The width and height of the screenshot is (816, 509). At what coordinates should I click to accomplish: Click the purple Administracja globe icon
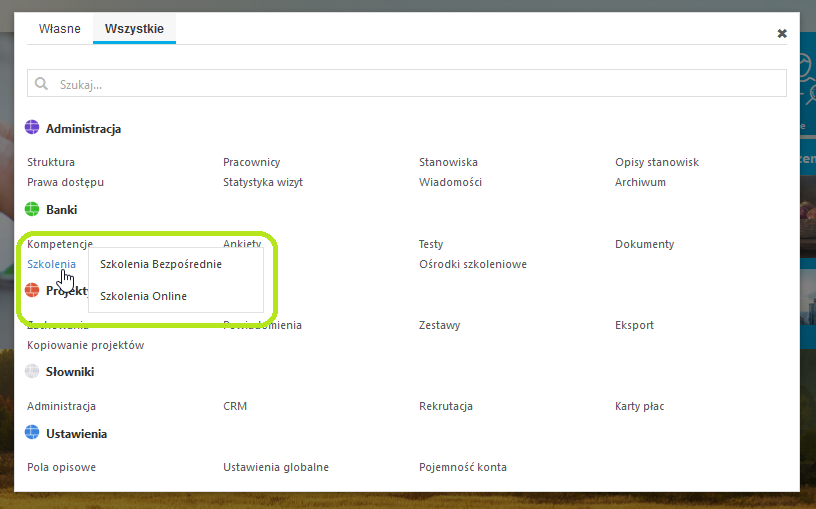[32, 128]
